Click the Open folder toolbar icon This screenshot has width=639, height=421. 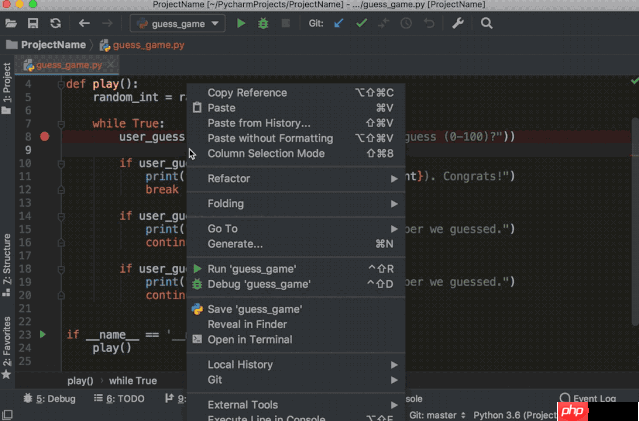(x=11, y=23)
